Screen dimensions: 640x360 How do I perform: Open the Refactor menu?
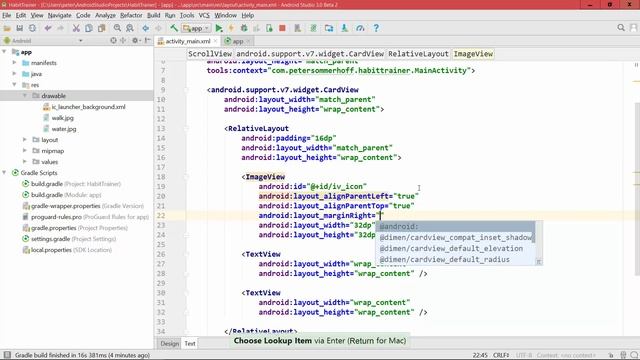click(x=131, y=16)
